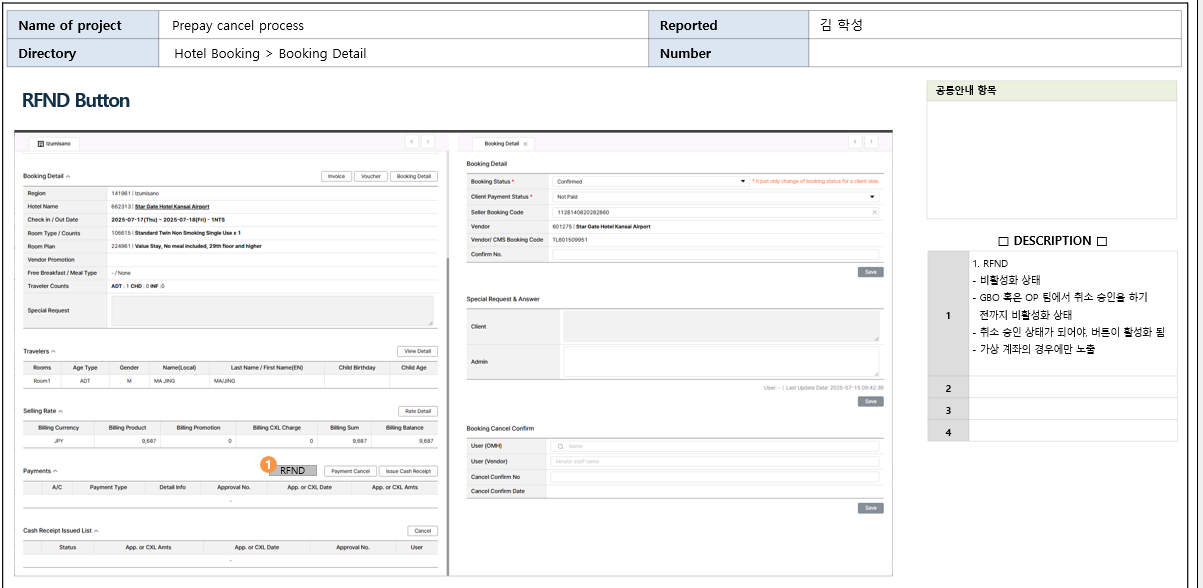1203x588 pixels.
Task: Open the Booking Status dropdown
Action: point(742,181)
